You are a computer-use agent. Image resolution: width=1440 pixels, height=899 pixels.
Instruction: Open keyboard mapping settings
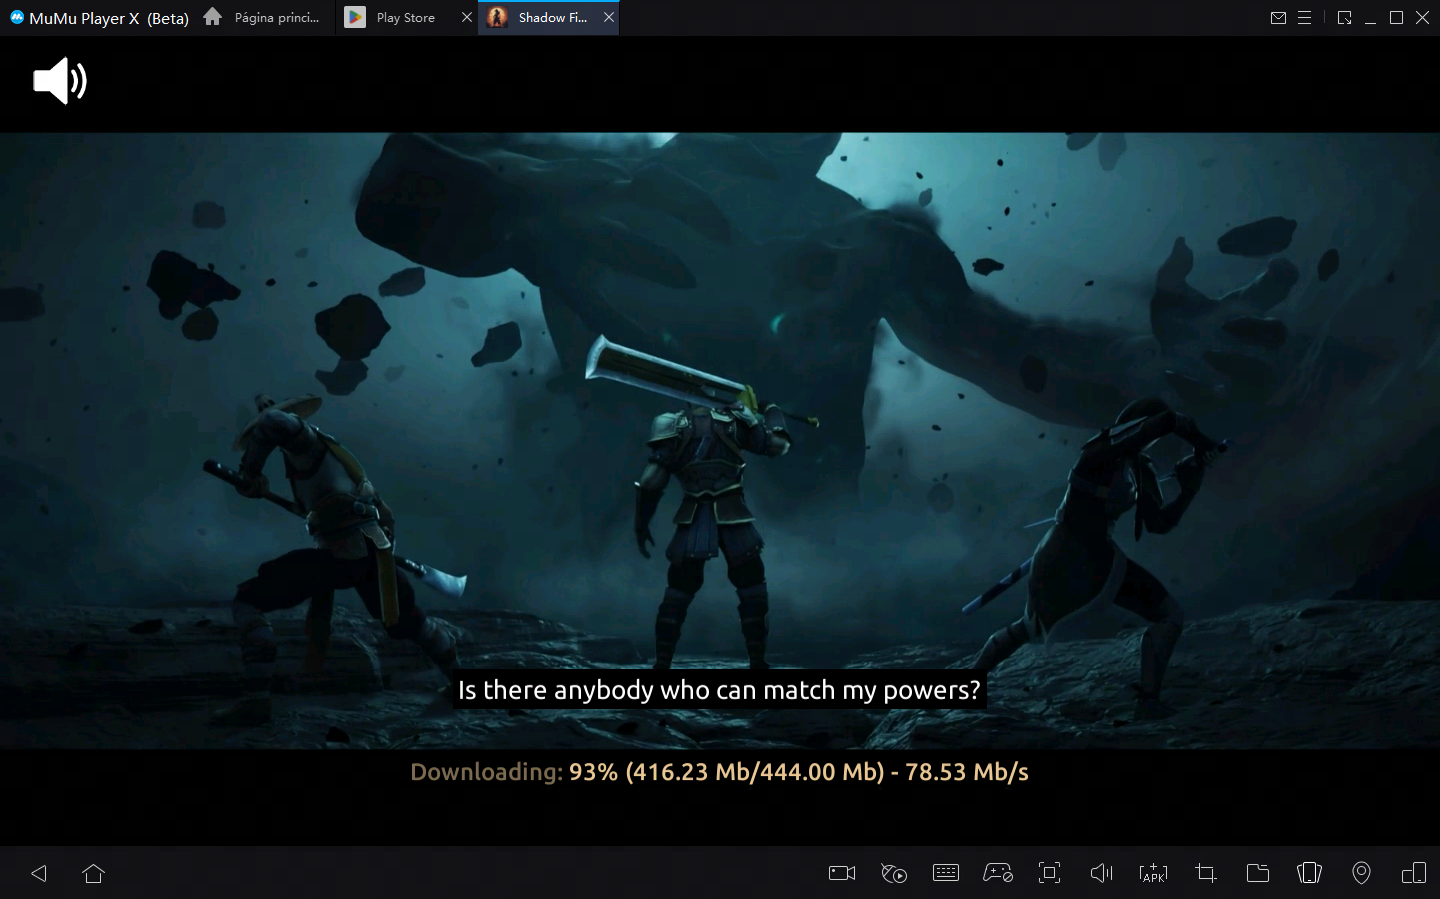point(945,873)
